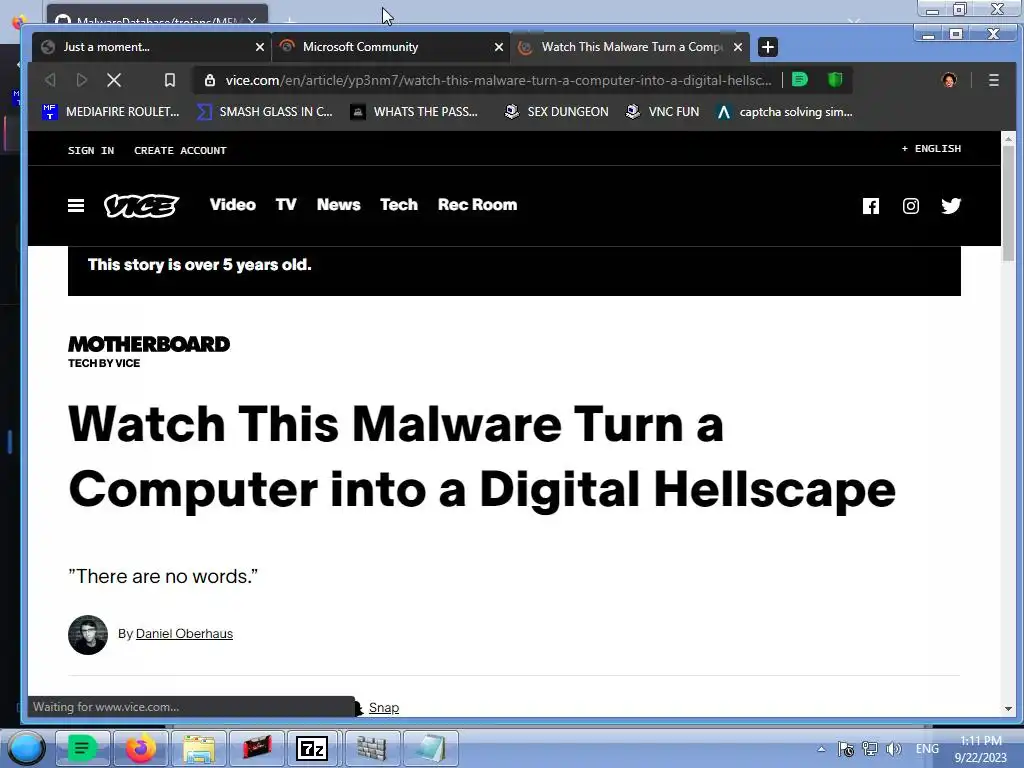Open the Tech section in VICE nav

[398, 204]
